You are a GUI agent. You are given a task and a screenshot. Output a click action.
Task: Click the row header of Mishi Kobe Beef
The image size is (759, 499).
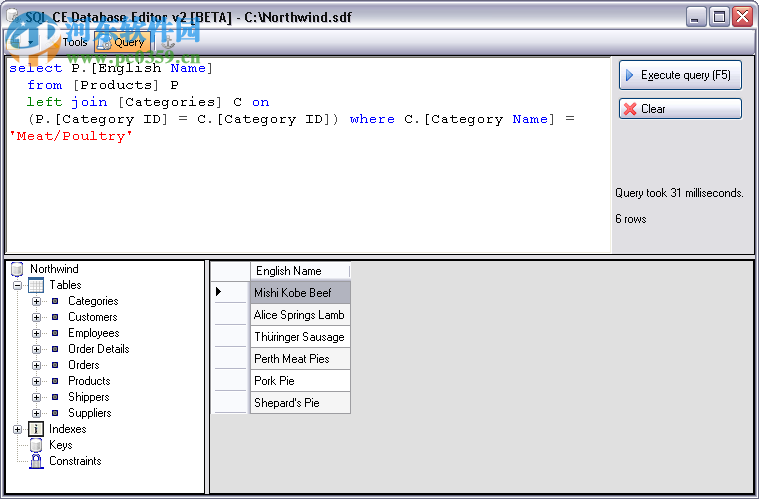[230, 292]
